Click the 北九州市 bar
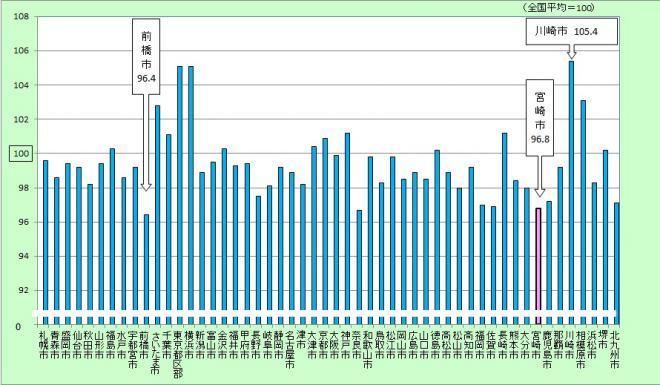The height and width of the screenshot is (385, 660). click(x=617, y=263)
